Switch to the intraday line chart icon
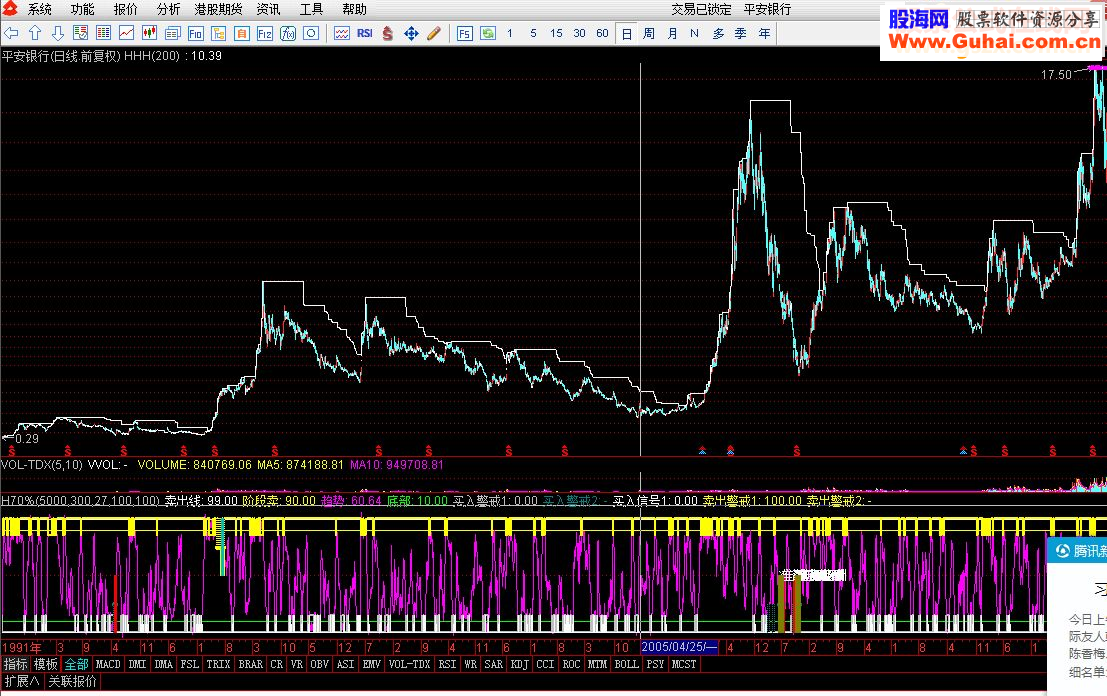The width and height of the screenshot is (1107, 696). 126,33
